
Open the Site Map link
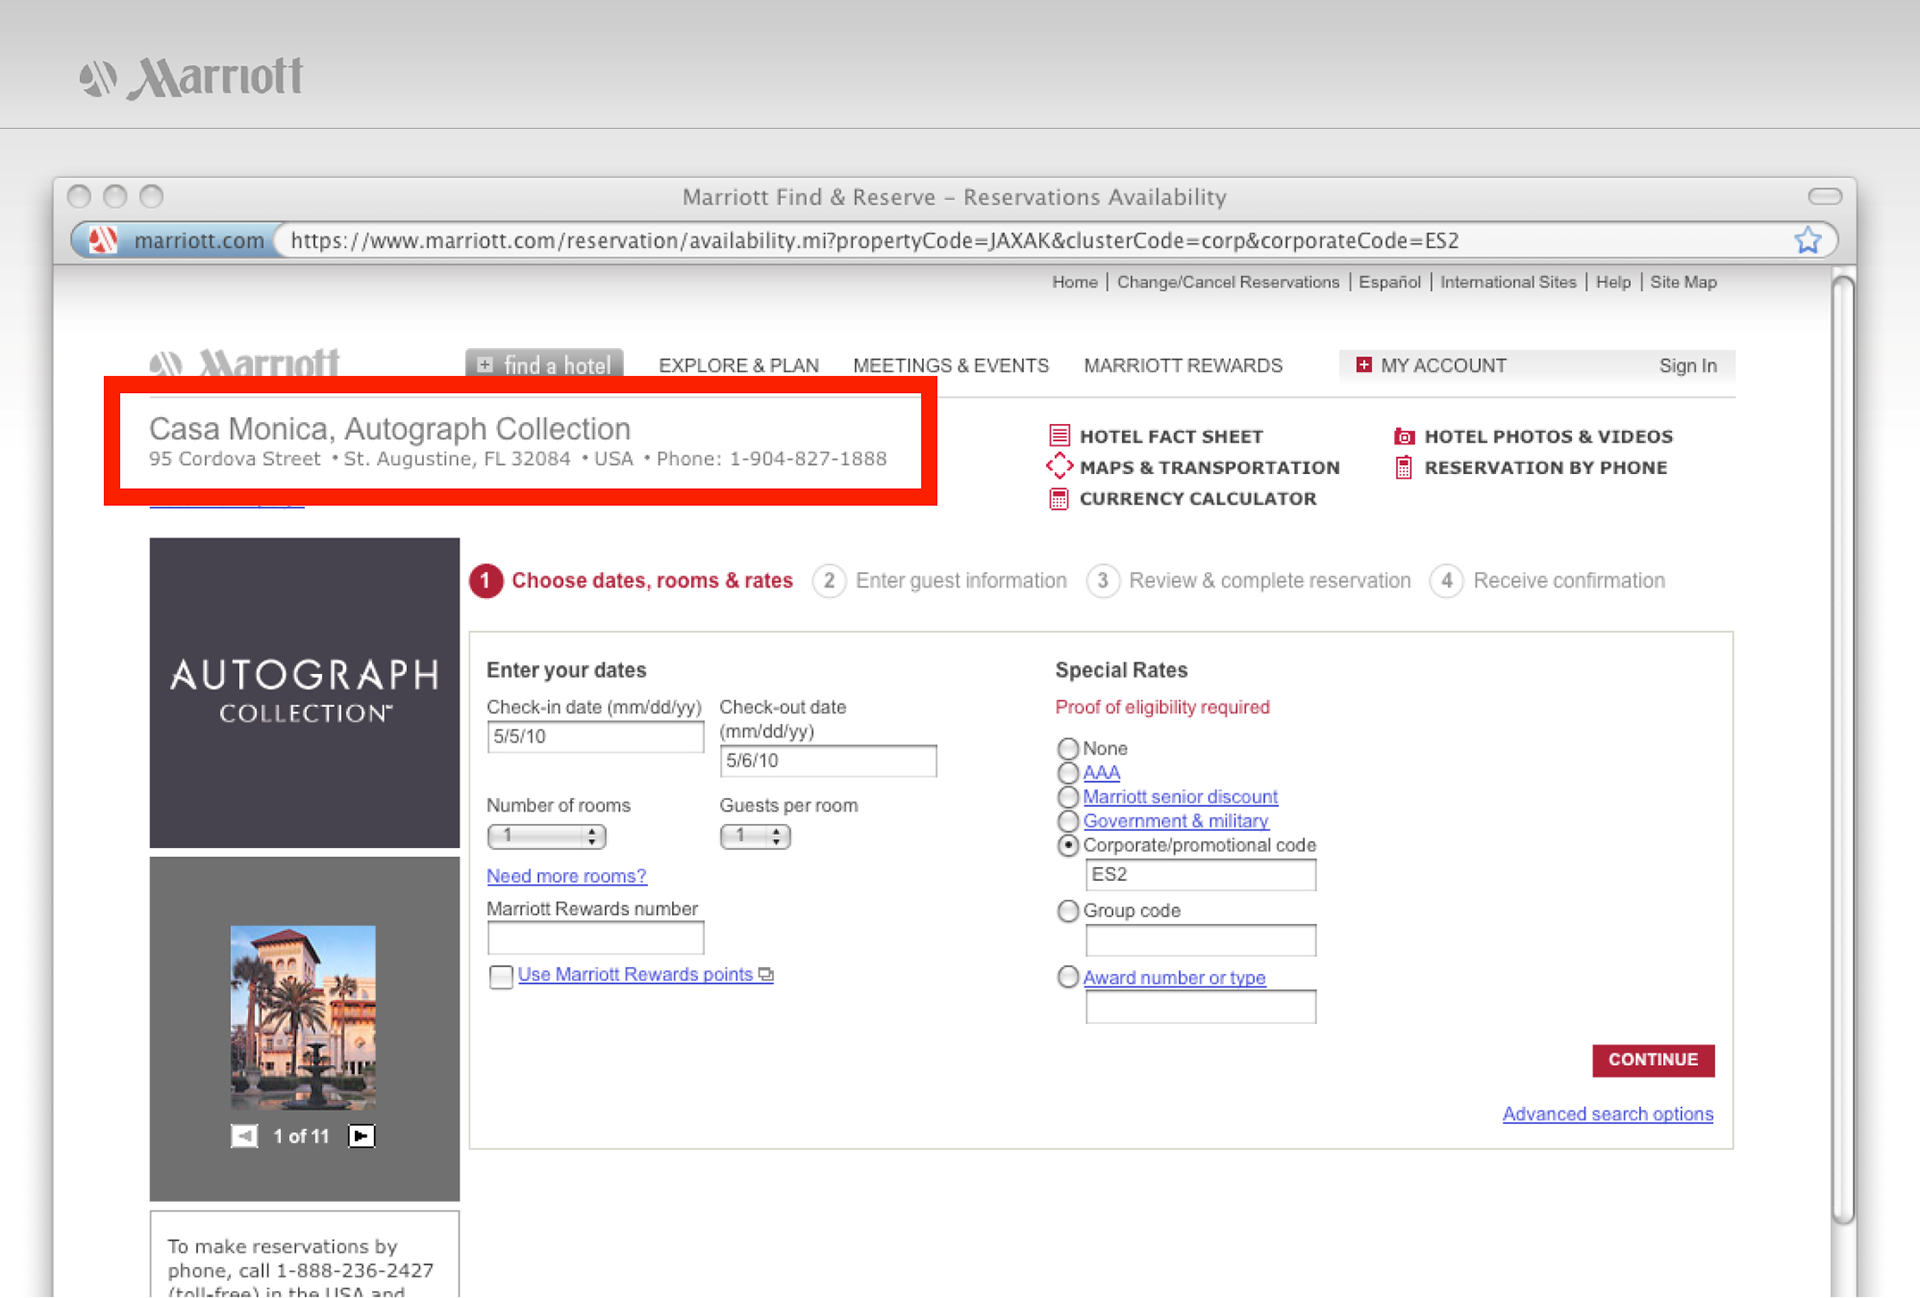(1683, 282)
